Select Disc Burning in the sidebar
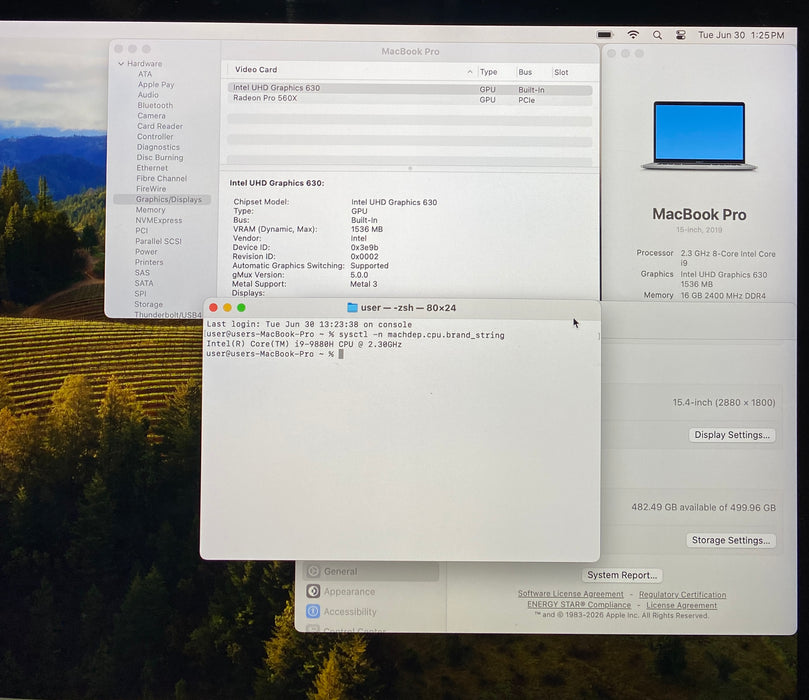Image resolution: width=809 pixels, height=700 pixels. (160, 157)
